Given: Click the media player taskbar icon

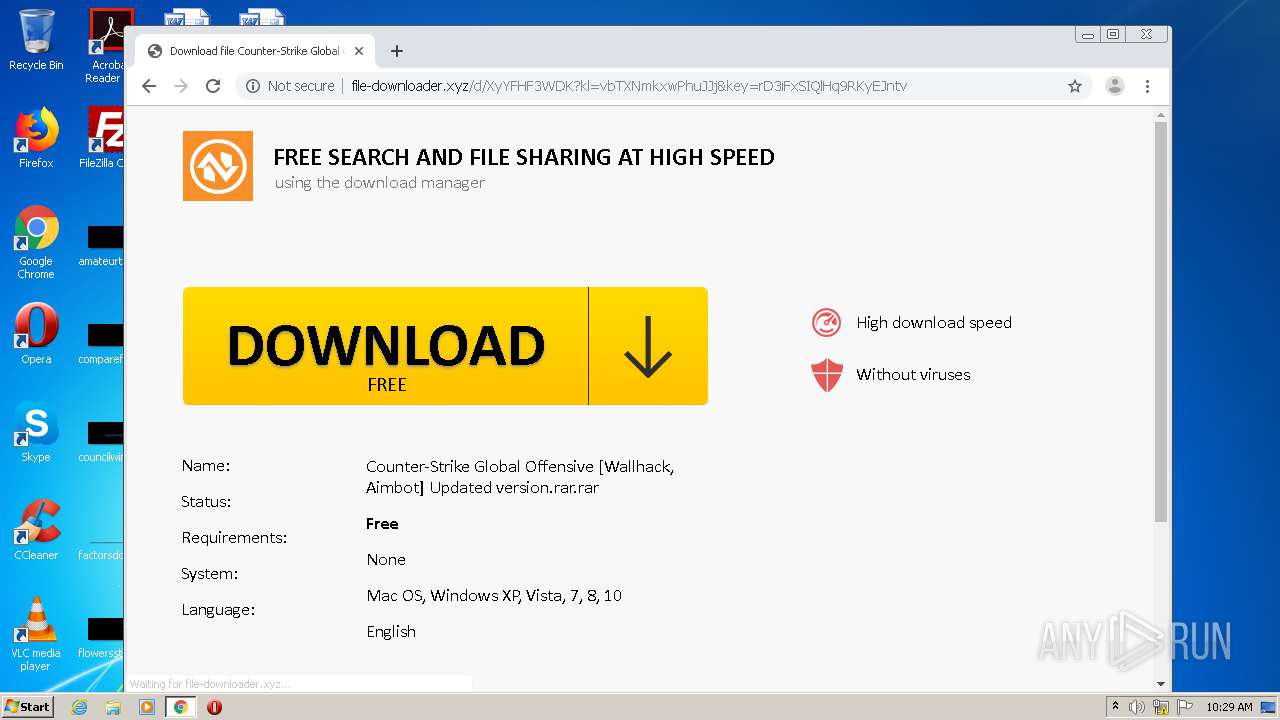Looking at the screenshot, I should 147,707.
